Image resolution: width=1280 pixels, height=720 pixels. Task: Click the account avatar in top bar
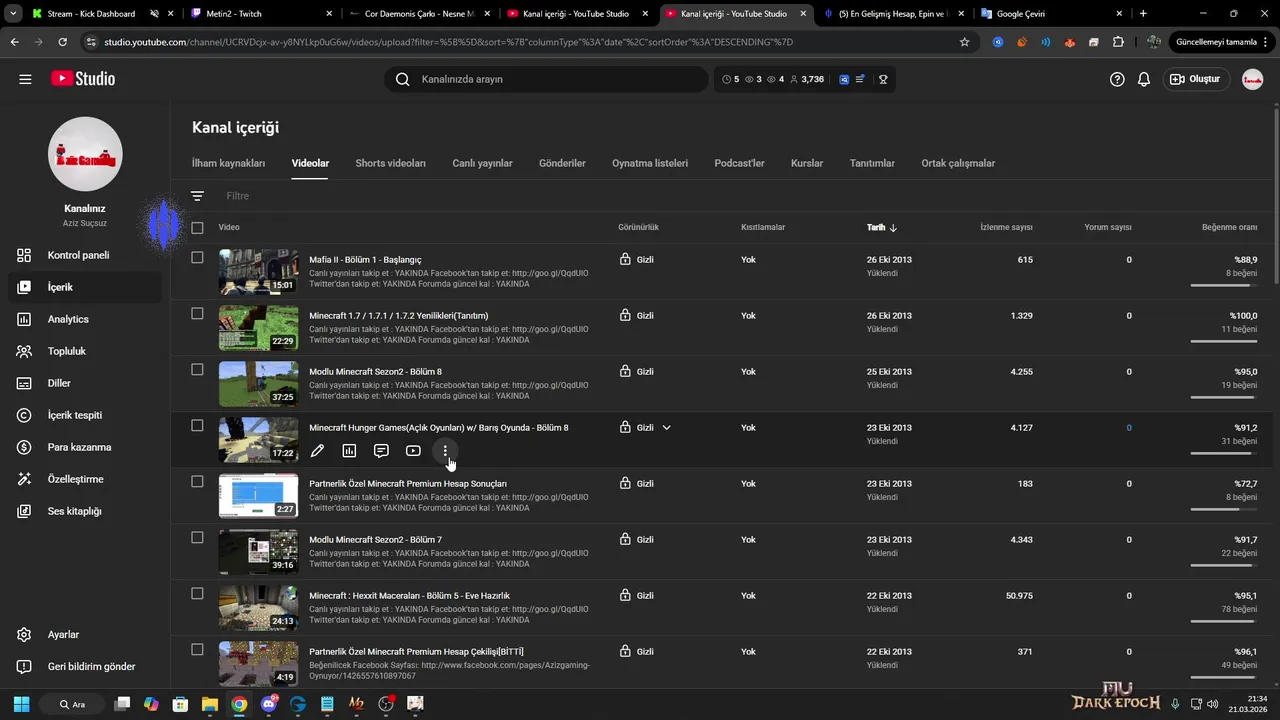pyautogui.click(x=1252, y=79)
